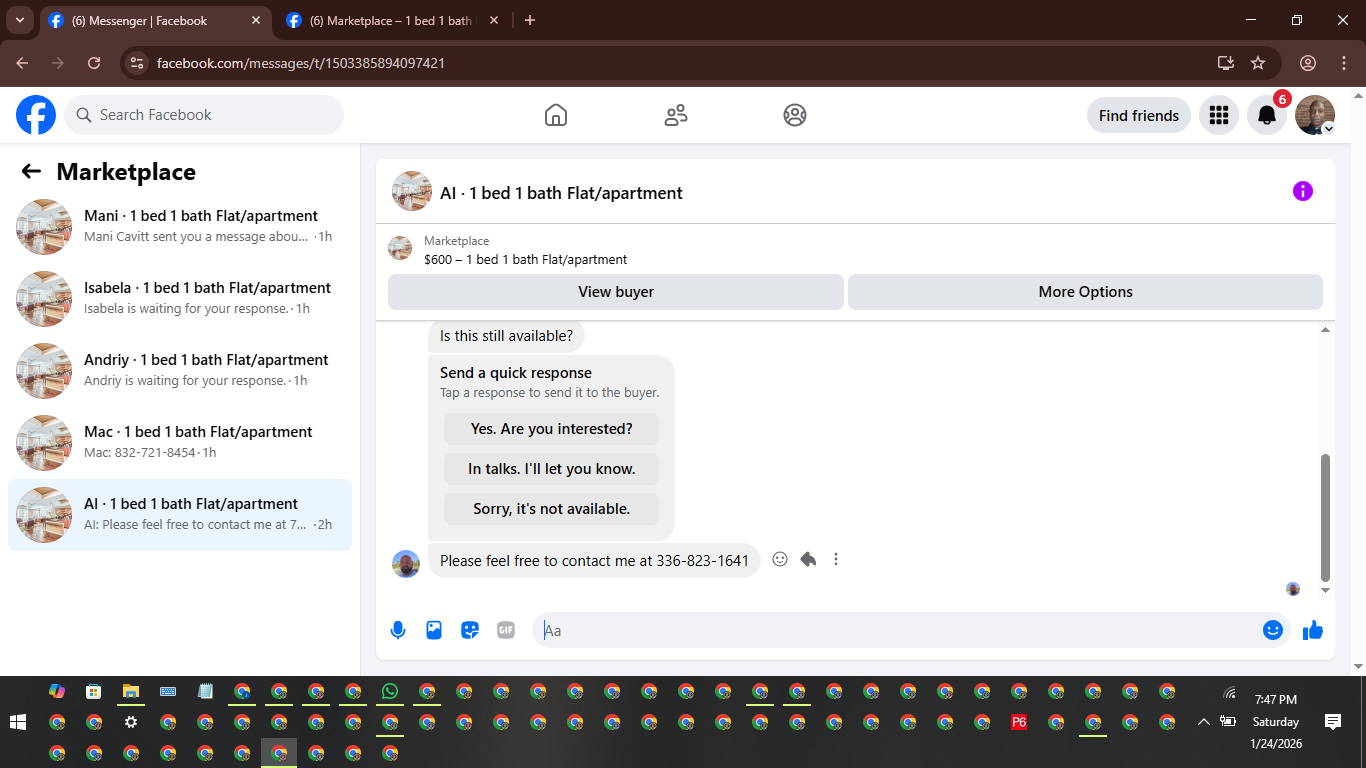The width and height of the screenshot is (1366, 768).
Task: Show hidden system tray icons
Action: tap(1203, 722)
